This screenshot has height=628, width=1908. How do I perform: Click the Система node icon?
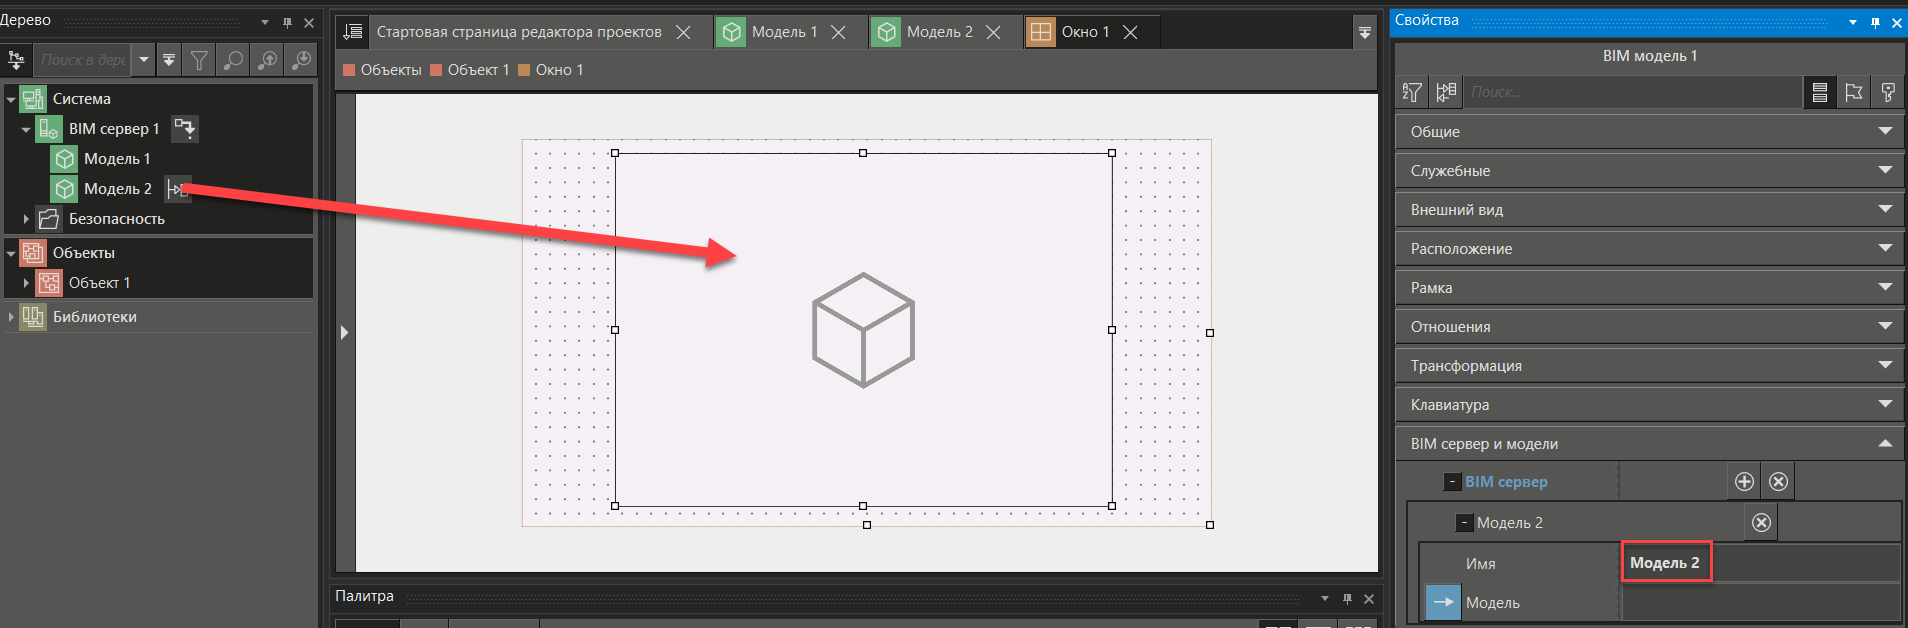[x=33, y=99]
